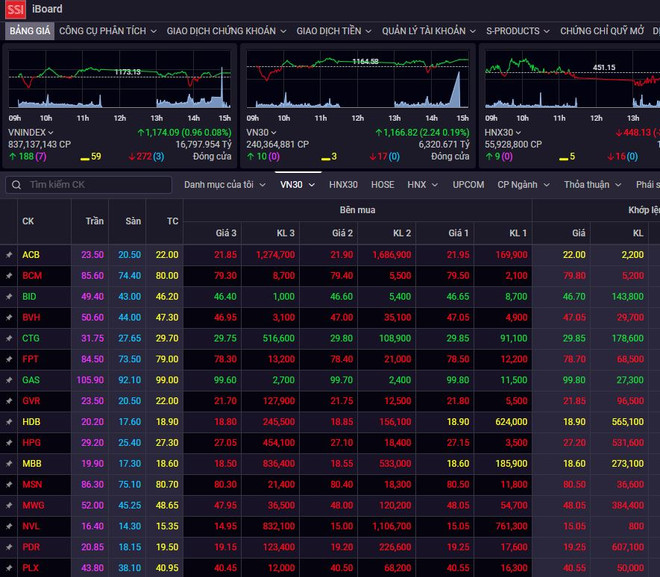Open the FPT stock symbol

(x=30, y=359)
